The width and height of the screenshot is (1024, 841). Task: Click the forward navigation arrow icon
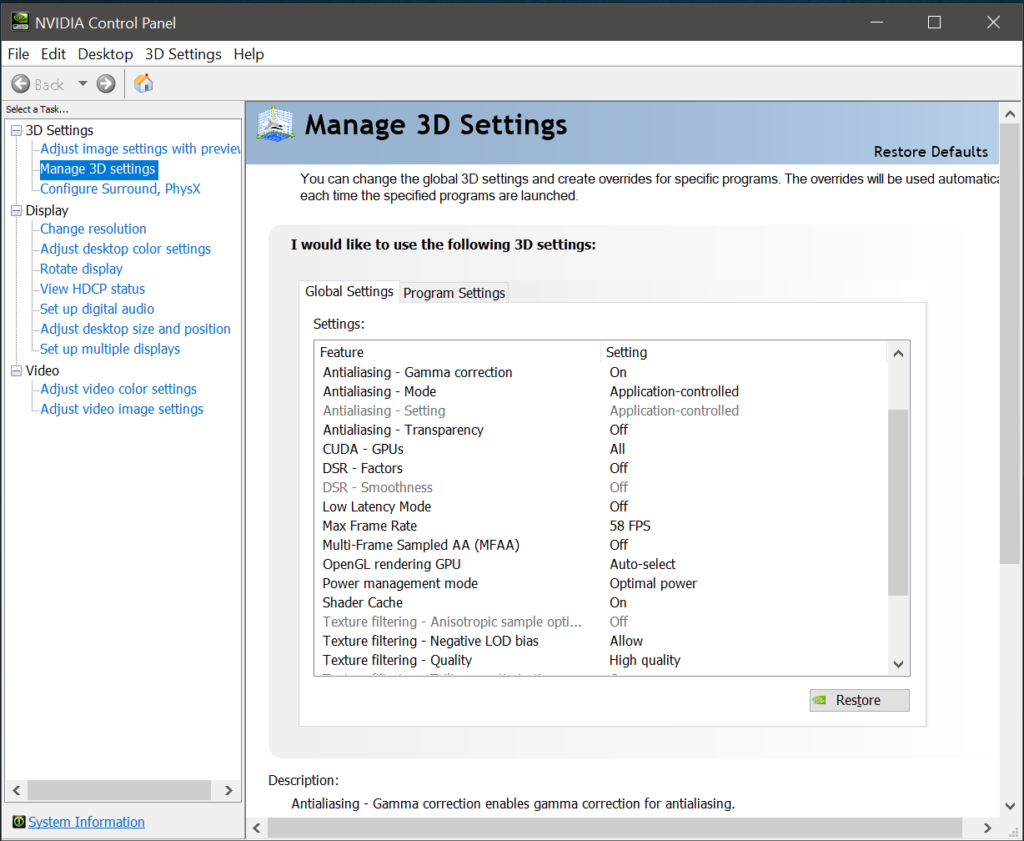tap(105, 84)
